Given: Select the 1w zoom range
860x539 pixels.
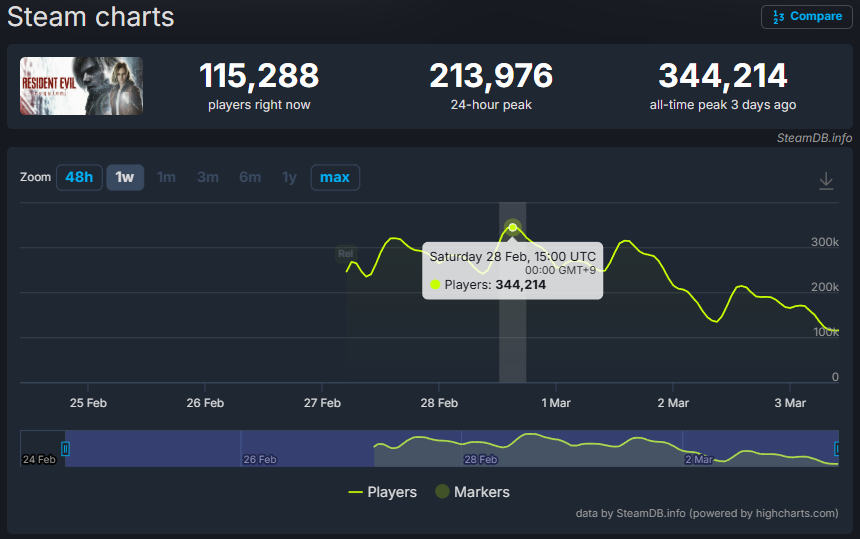Looking at the screenshot, I should 125,177.
